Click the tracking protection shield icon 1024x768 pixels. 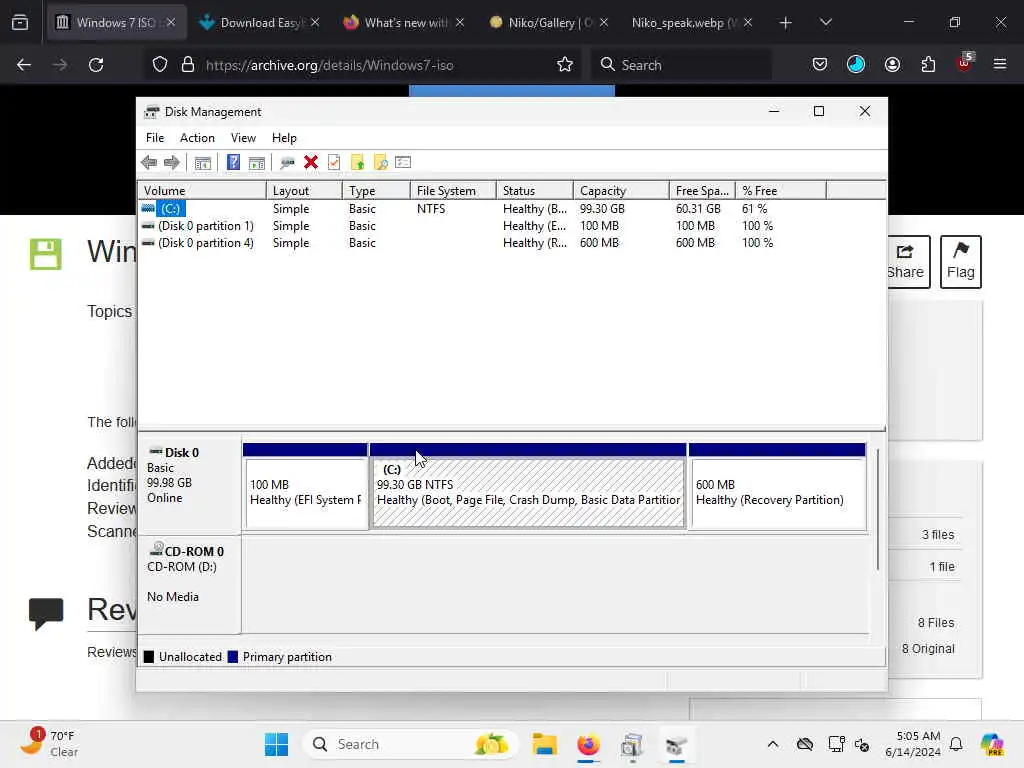tap(160, 65)
